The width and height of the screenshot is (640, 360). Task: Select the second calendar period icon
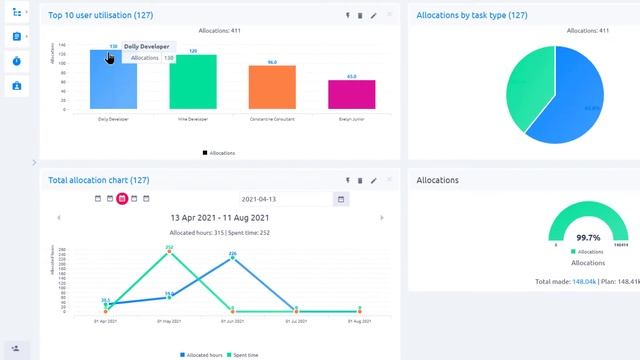click(110, 198)
